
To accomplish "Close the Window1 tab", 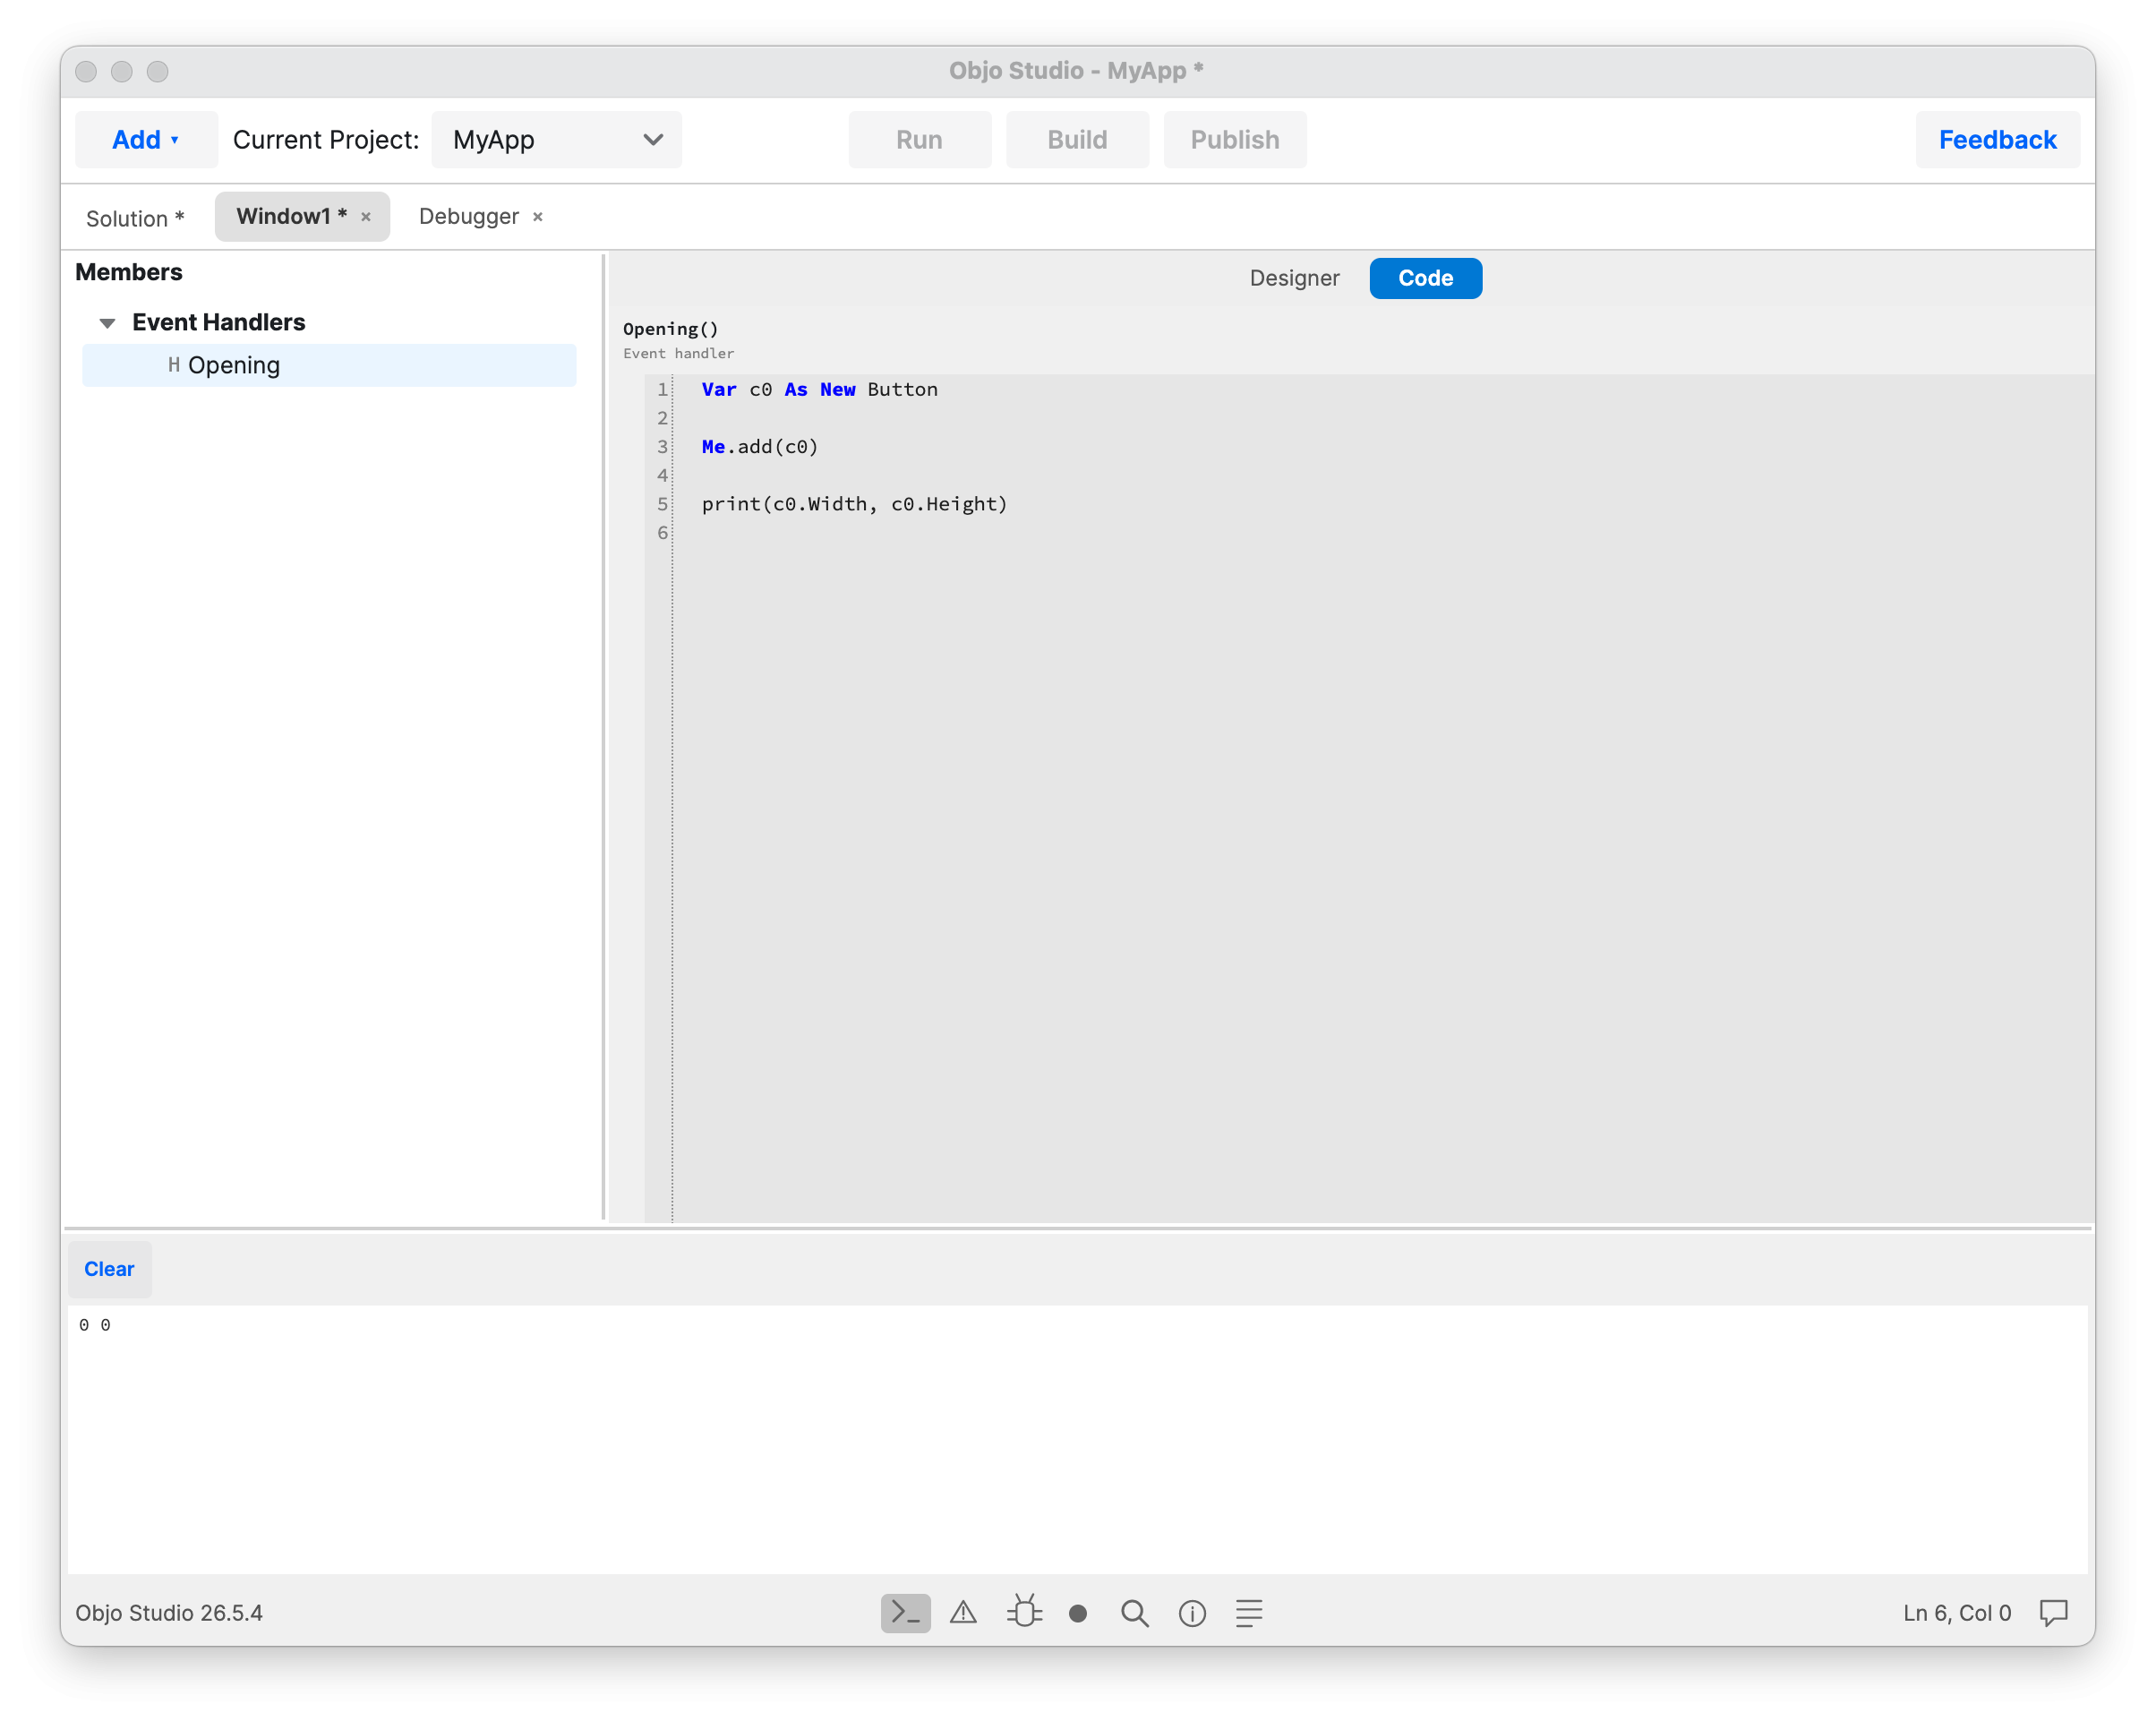I will coord(366,217).
